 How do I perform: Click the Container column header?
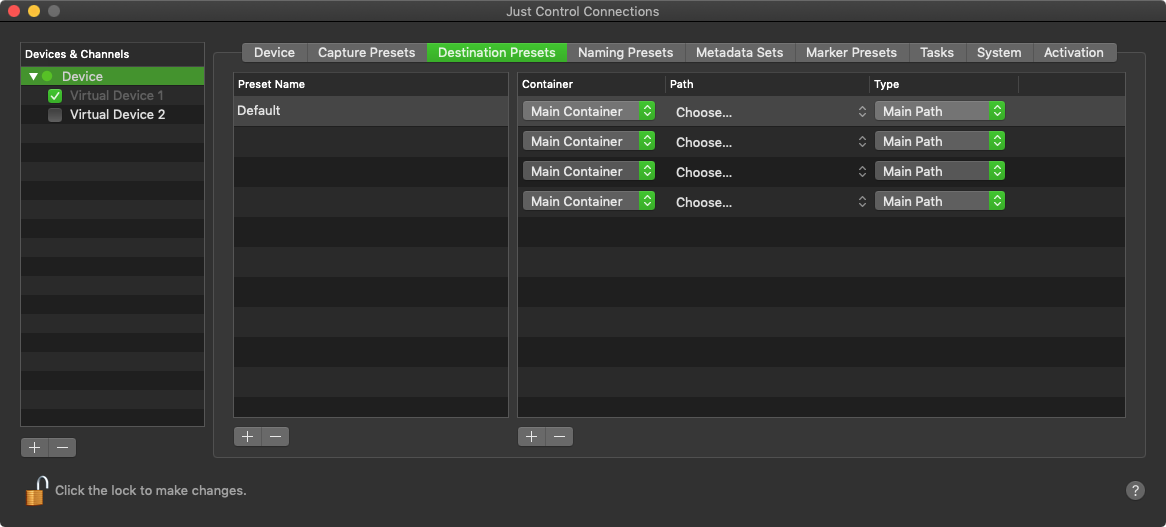(591, 85)
